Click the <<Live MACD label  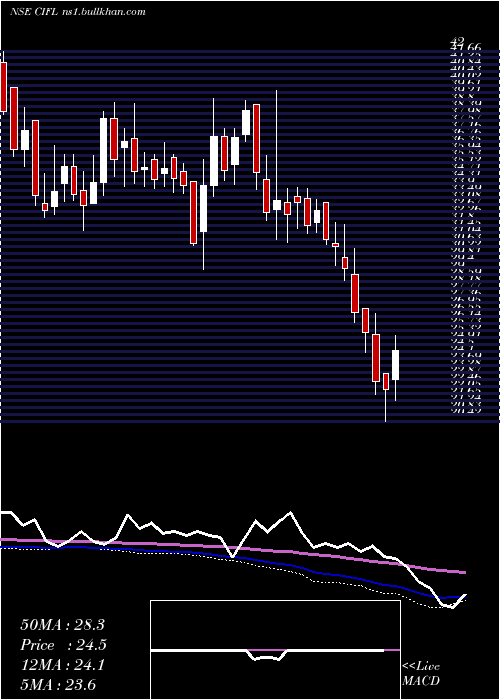421,674
